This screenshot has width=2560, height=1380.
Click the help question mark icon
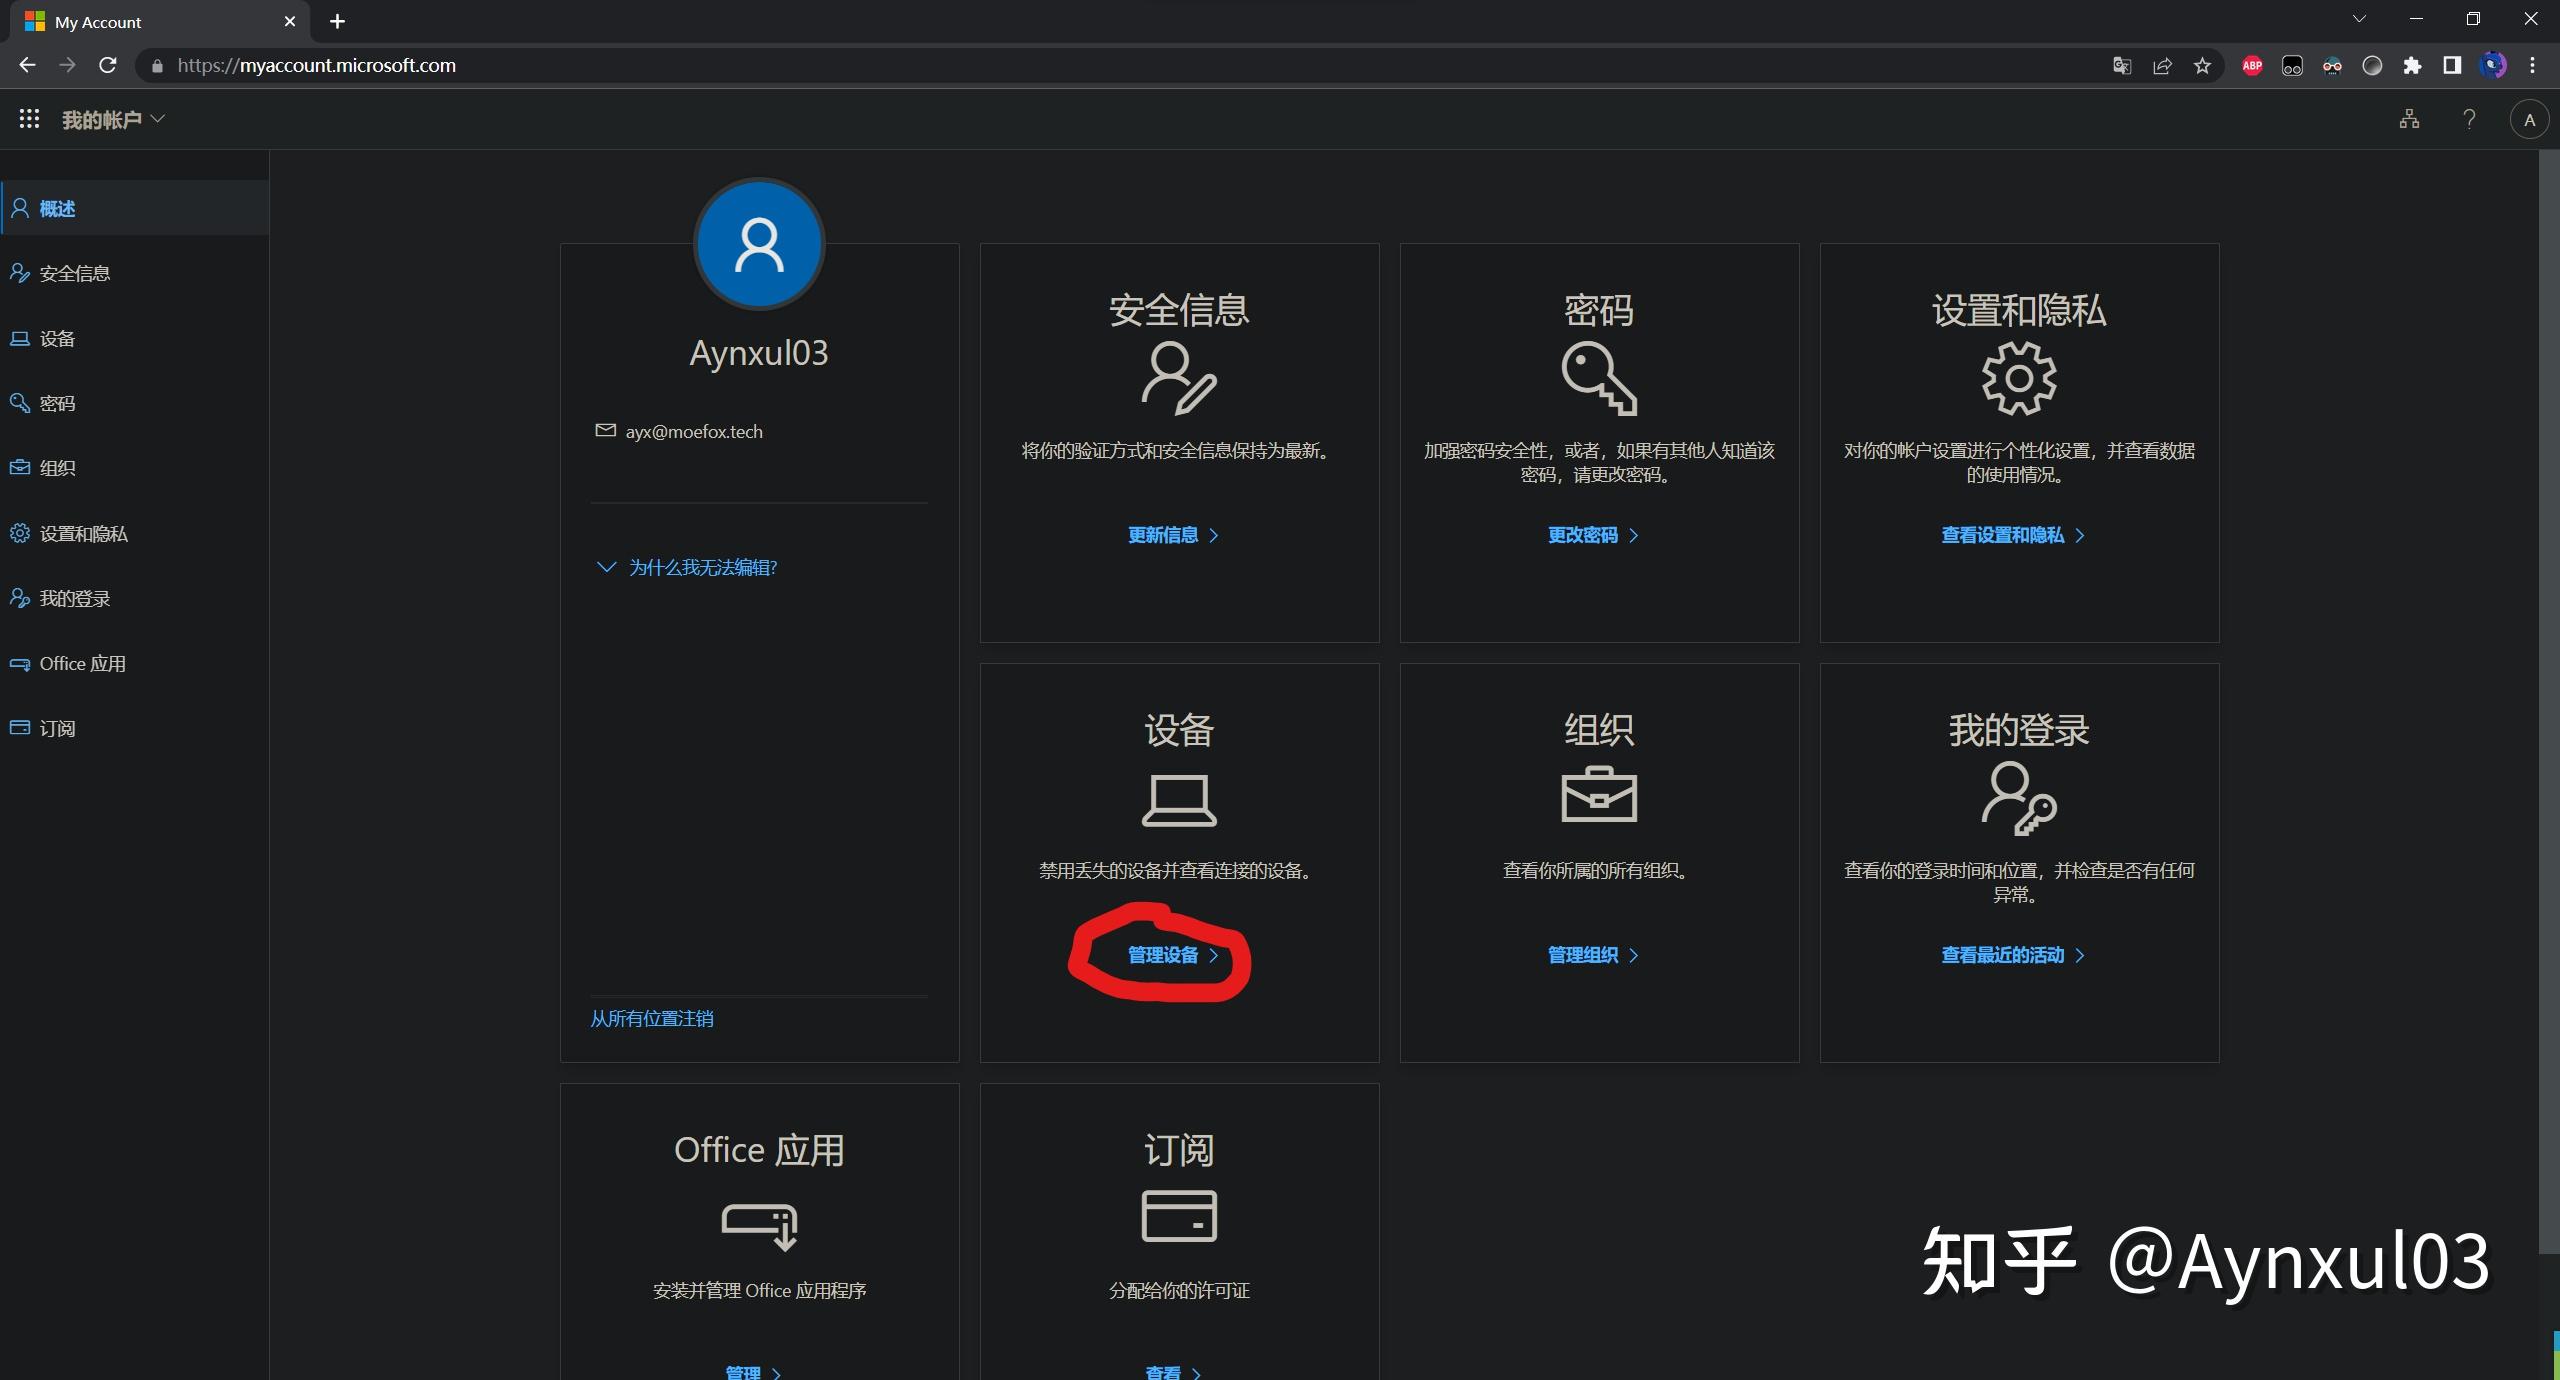2468,119
